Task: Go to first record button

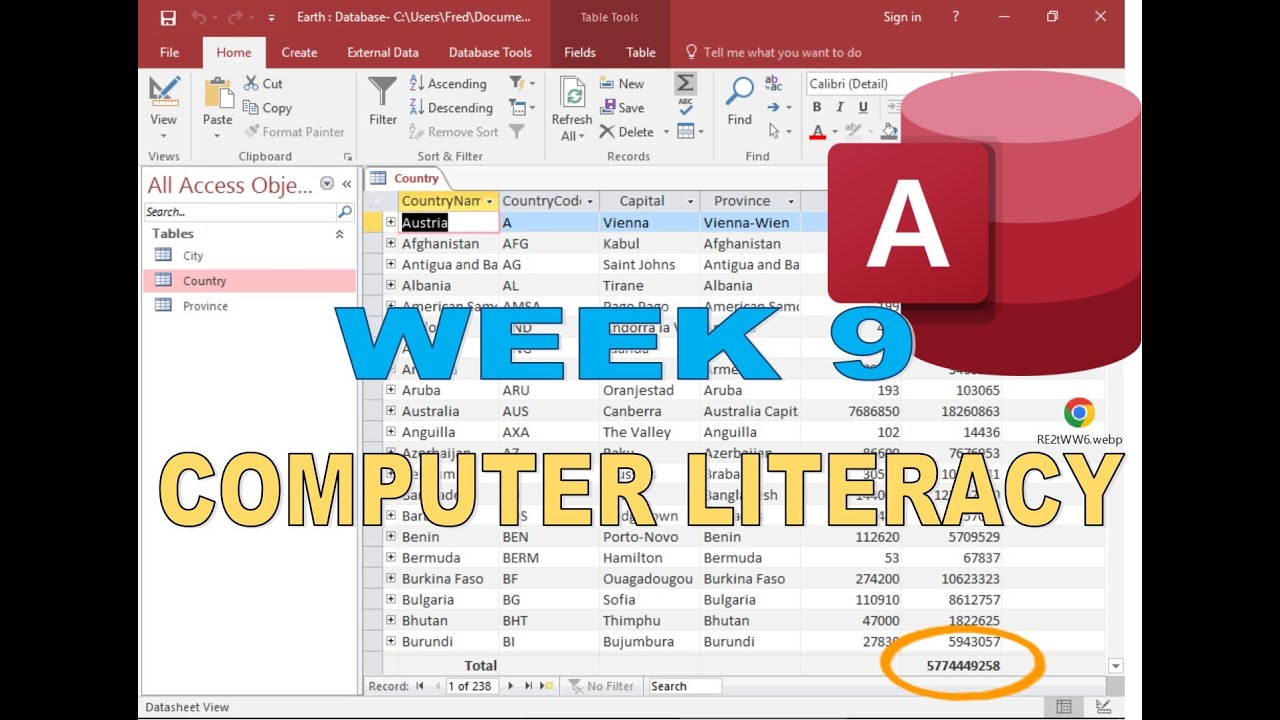Action: pyautogui.click(x=421, y=686)
